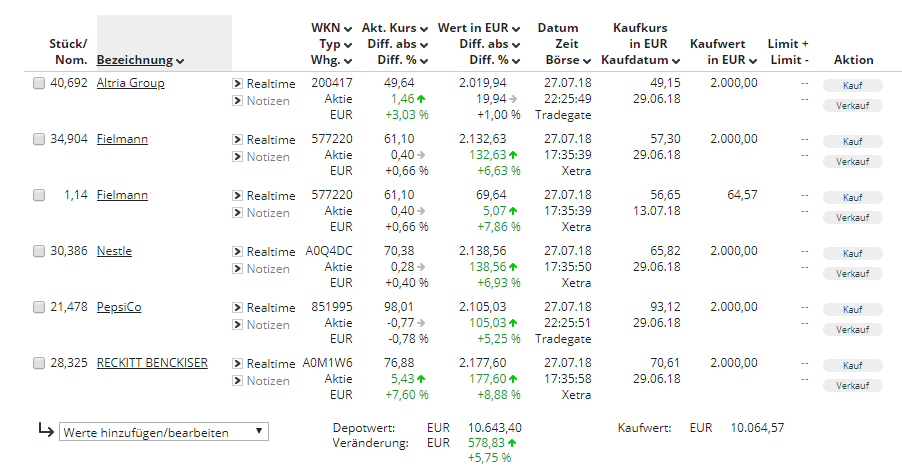Image resolution: width=902 pixels, height=475 pixels.
Task: Click Verkauf button for Fielmann 34,904 row
Action: pyautogui.click(x=853, y=162)
